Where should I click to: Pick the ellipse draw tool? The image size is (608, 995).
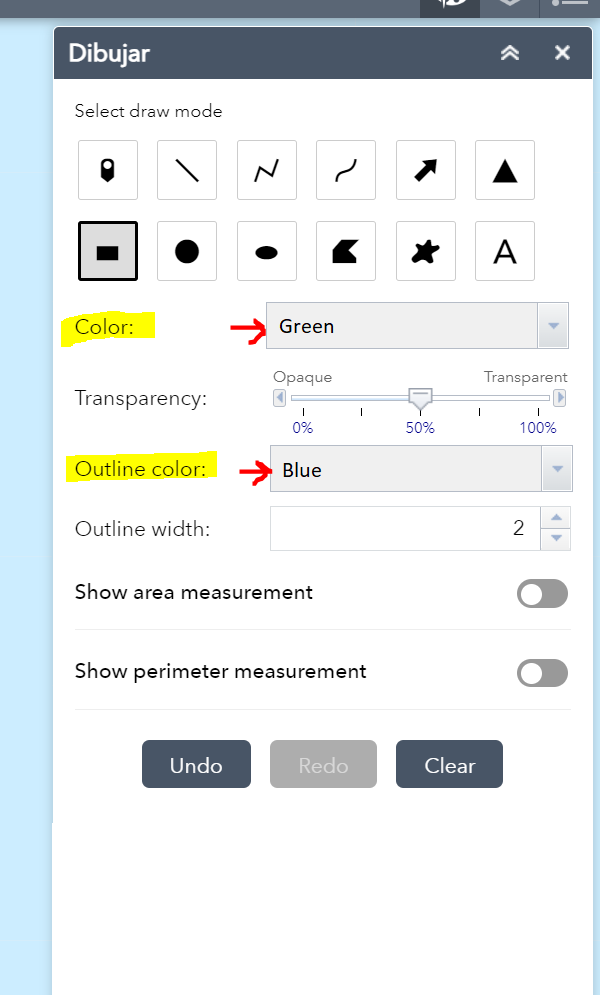point(266,251)
